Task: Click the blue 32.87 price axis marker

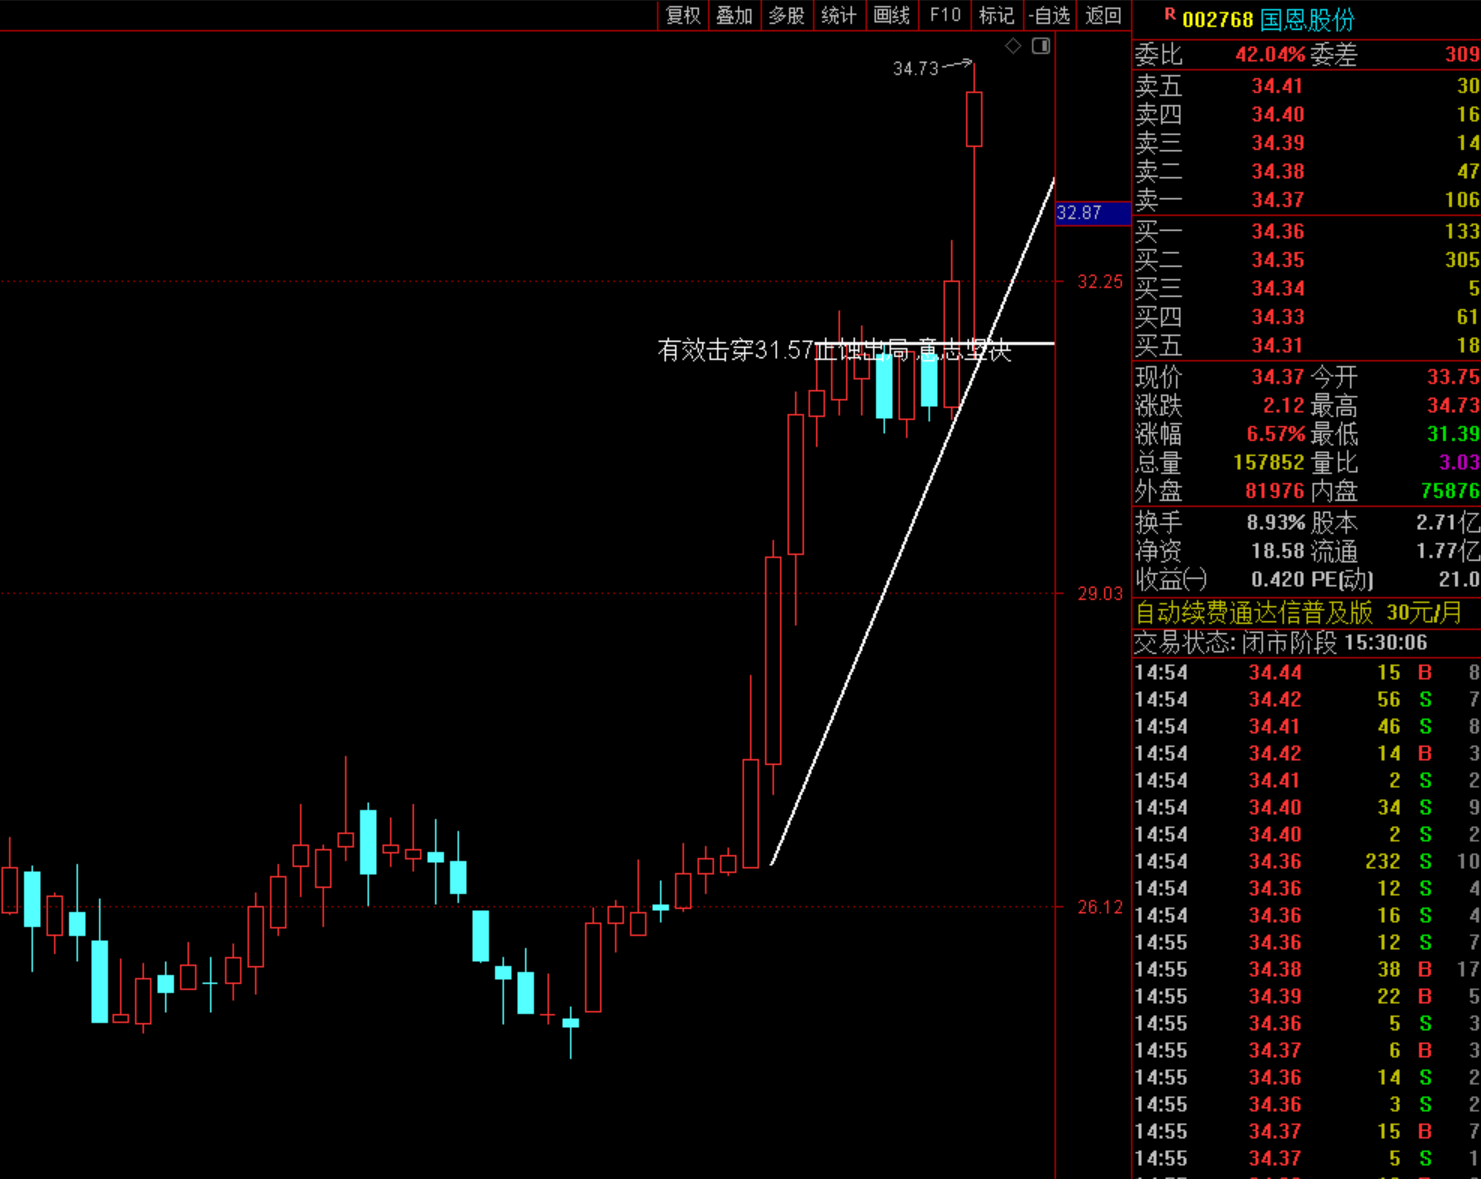Action: pos(1092,213)
